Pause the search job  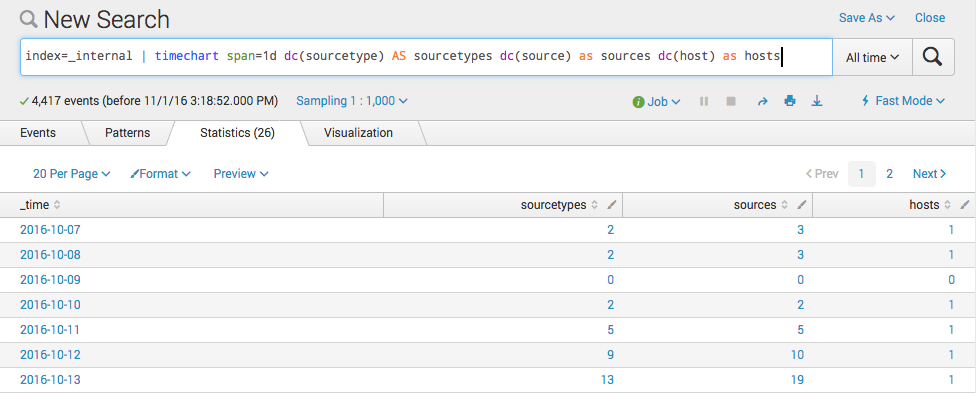coord(704,101)
